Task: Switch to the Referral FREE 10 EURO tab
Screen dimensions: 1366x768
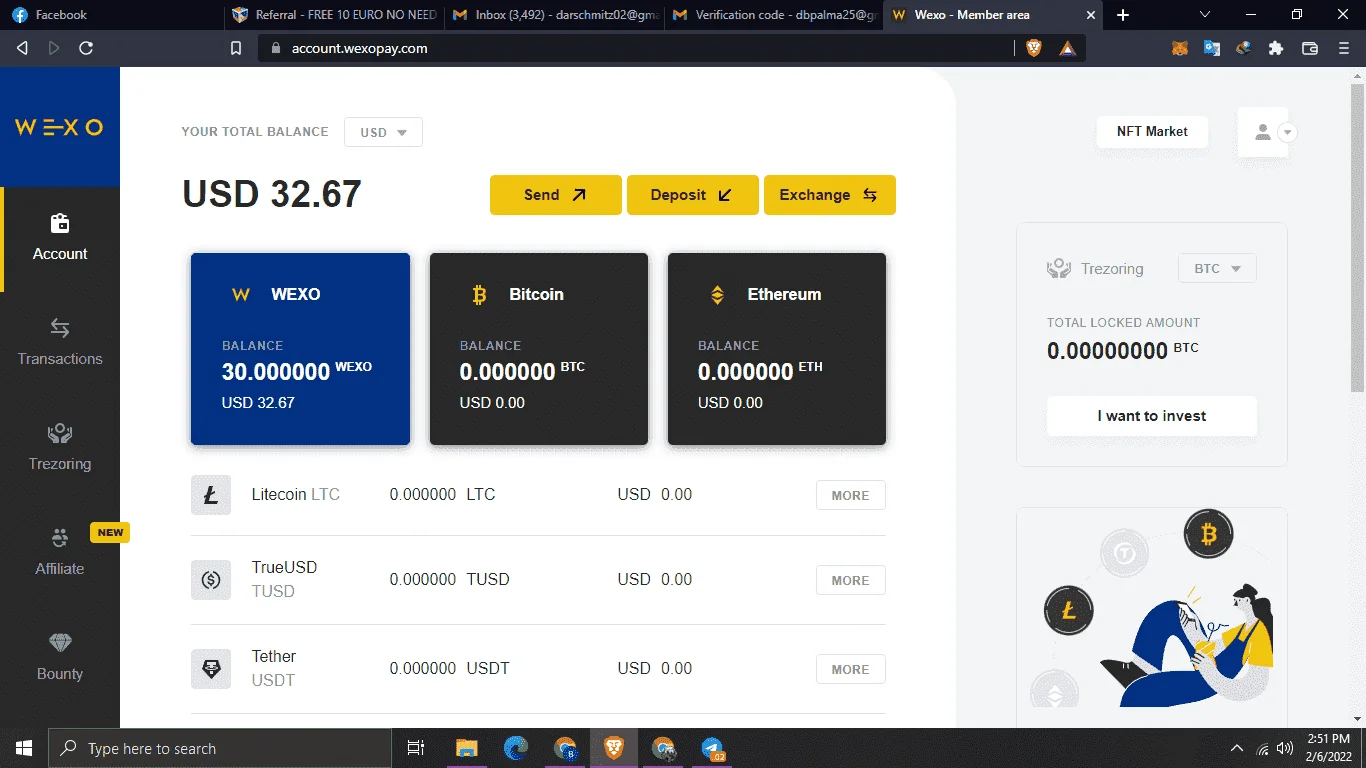Action: click(x=332, y=15)
